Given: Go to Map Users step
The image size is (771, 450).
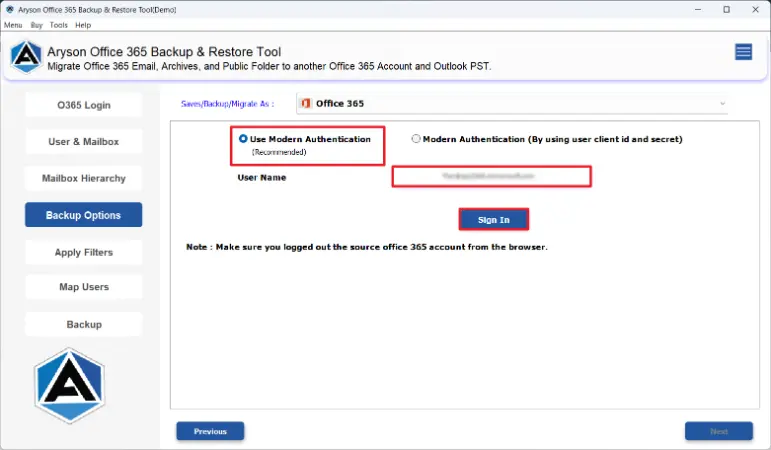Looking at the screenshot, I should point(84,287).
